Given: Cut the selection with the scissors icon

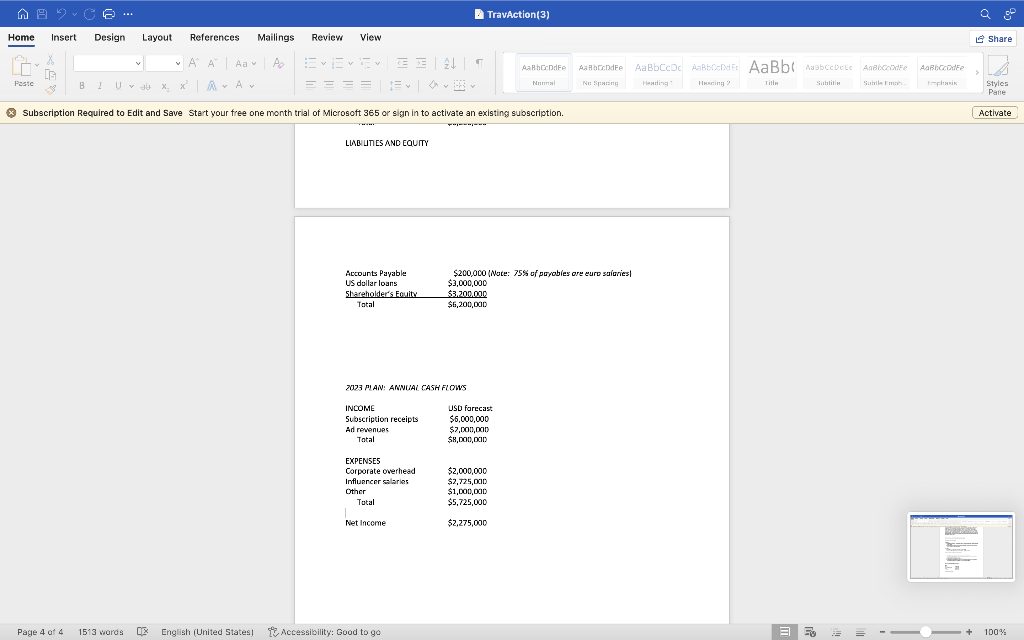Looking at the screenshot, I should pos(50,60).
